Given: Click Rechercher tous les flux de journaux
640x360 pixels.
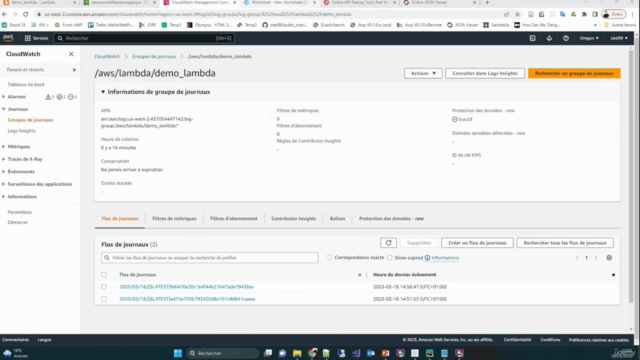Looking at the screenshot, I should tap(565, 243).
